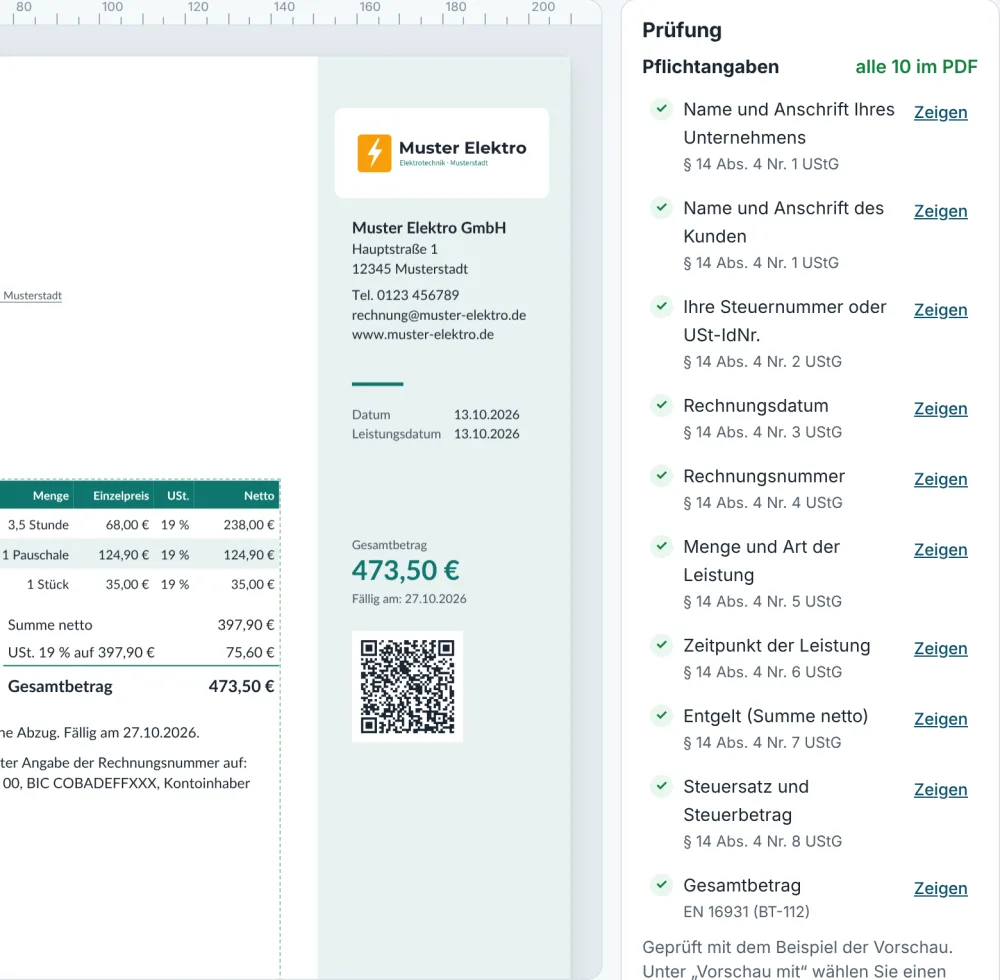The image size is (1000, 980).
Task: Click '§ 14 Abs. 4 Nr. 8 UStG' reference
Action: (762, 841)
